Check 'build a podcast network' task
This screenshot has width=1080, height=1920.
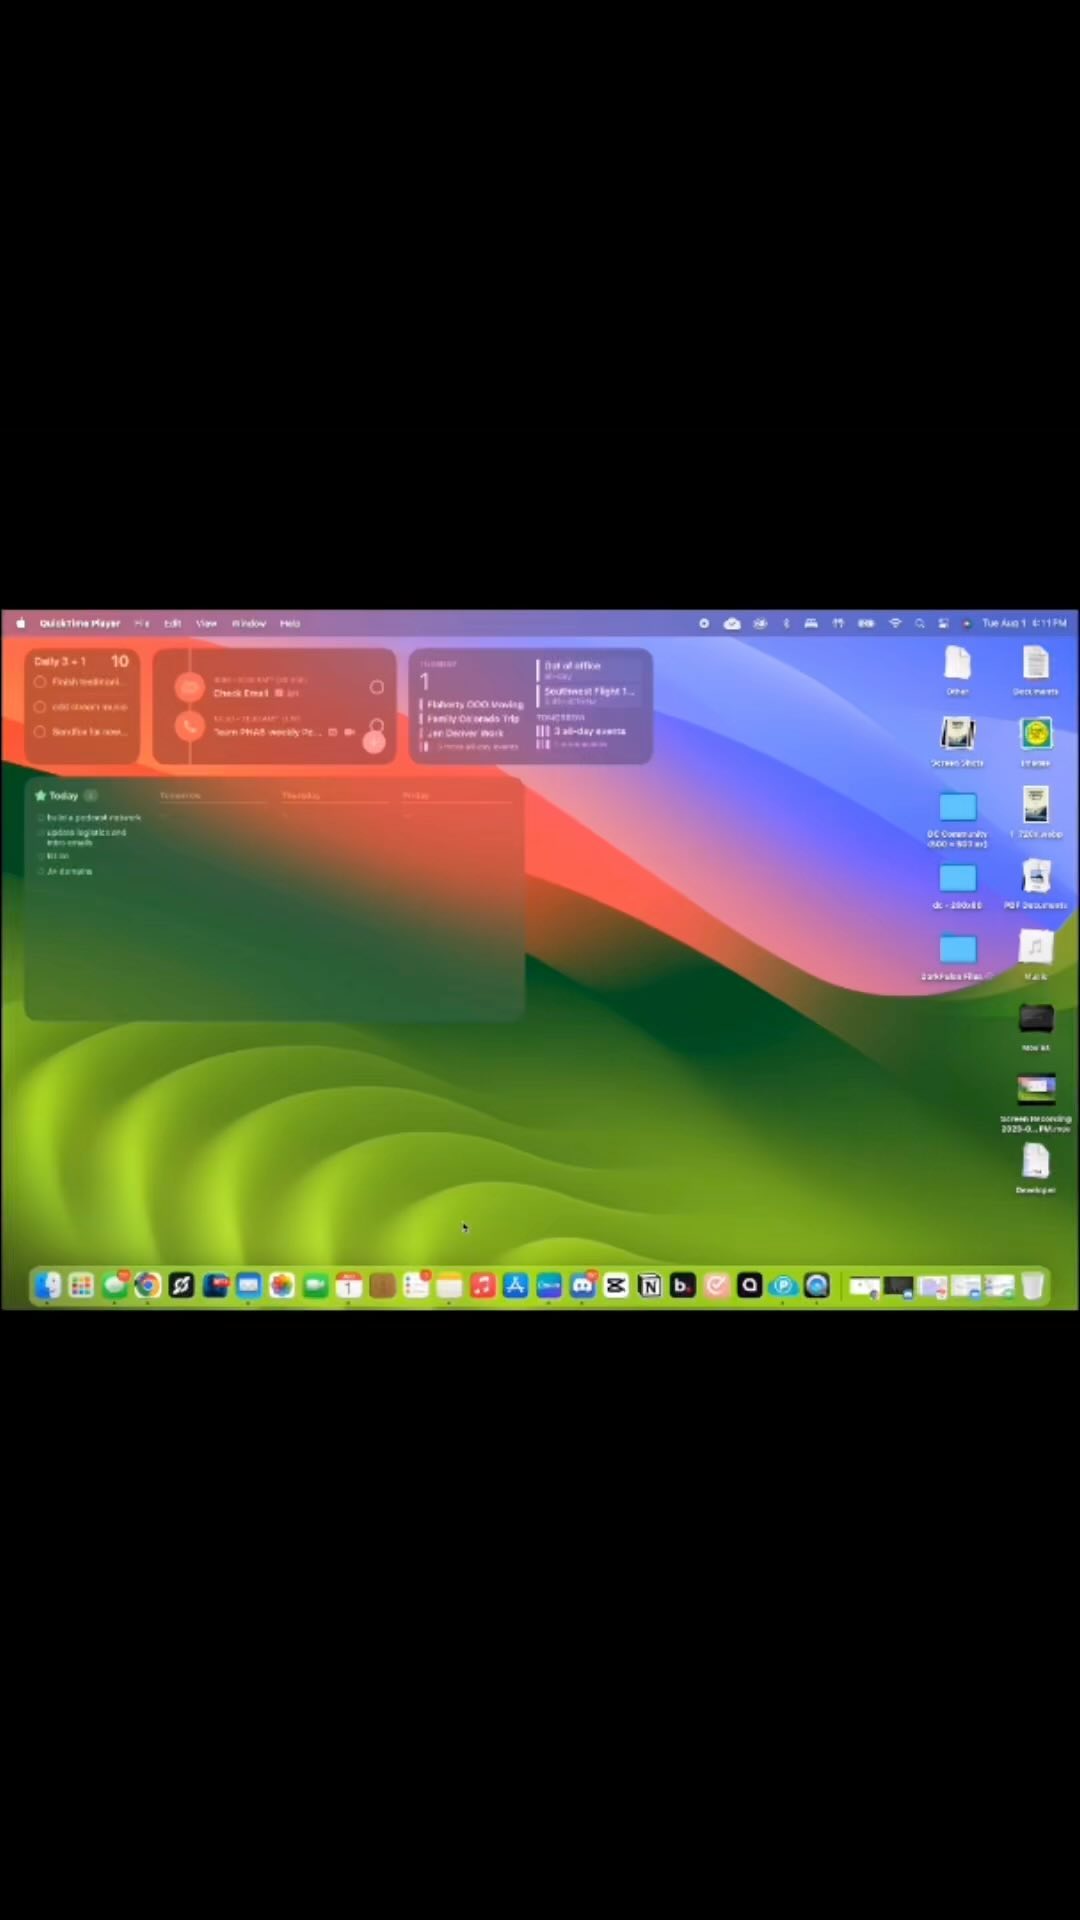pyautogui.click(x=41, y=818)
